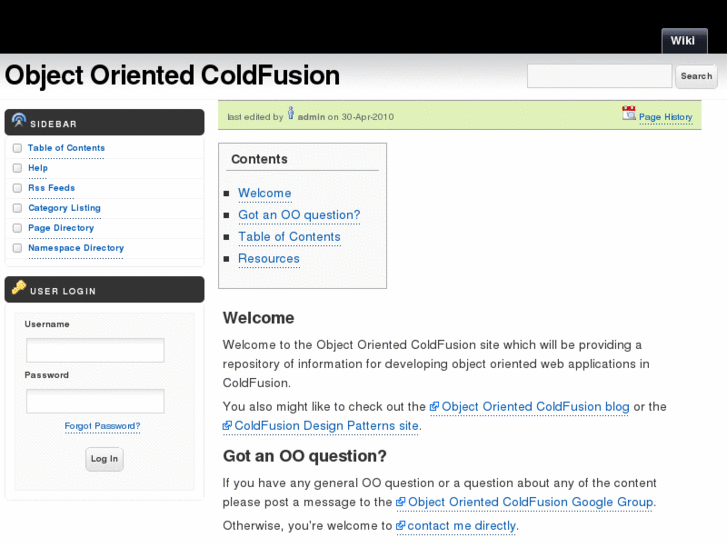
Task: Click the Contents box heading
Action: (259, 159)
